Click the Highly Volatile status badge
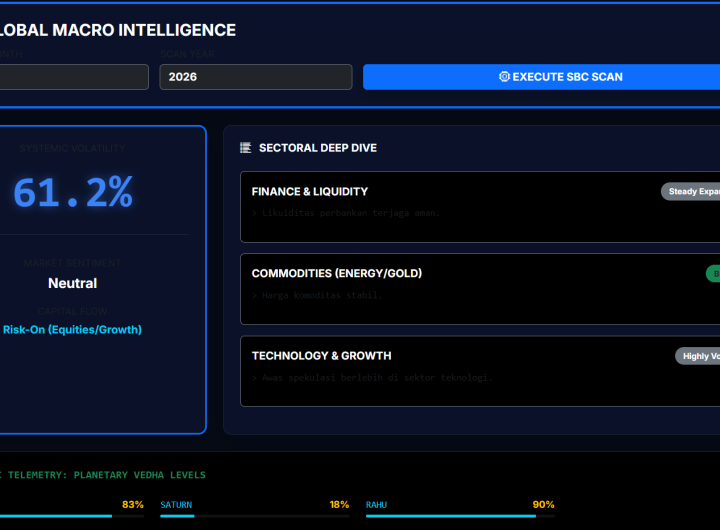The image size is (720, 530). [698, 355]
